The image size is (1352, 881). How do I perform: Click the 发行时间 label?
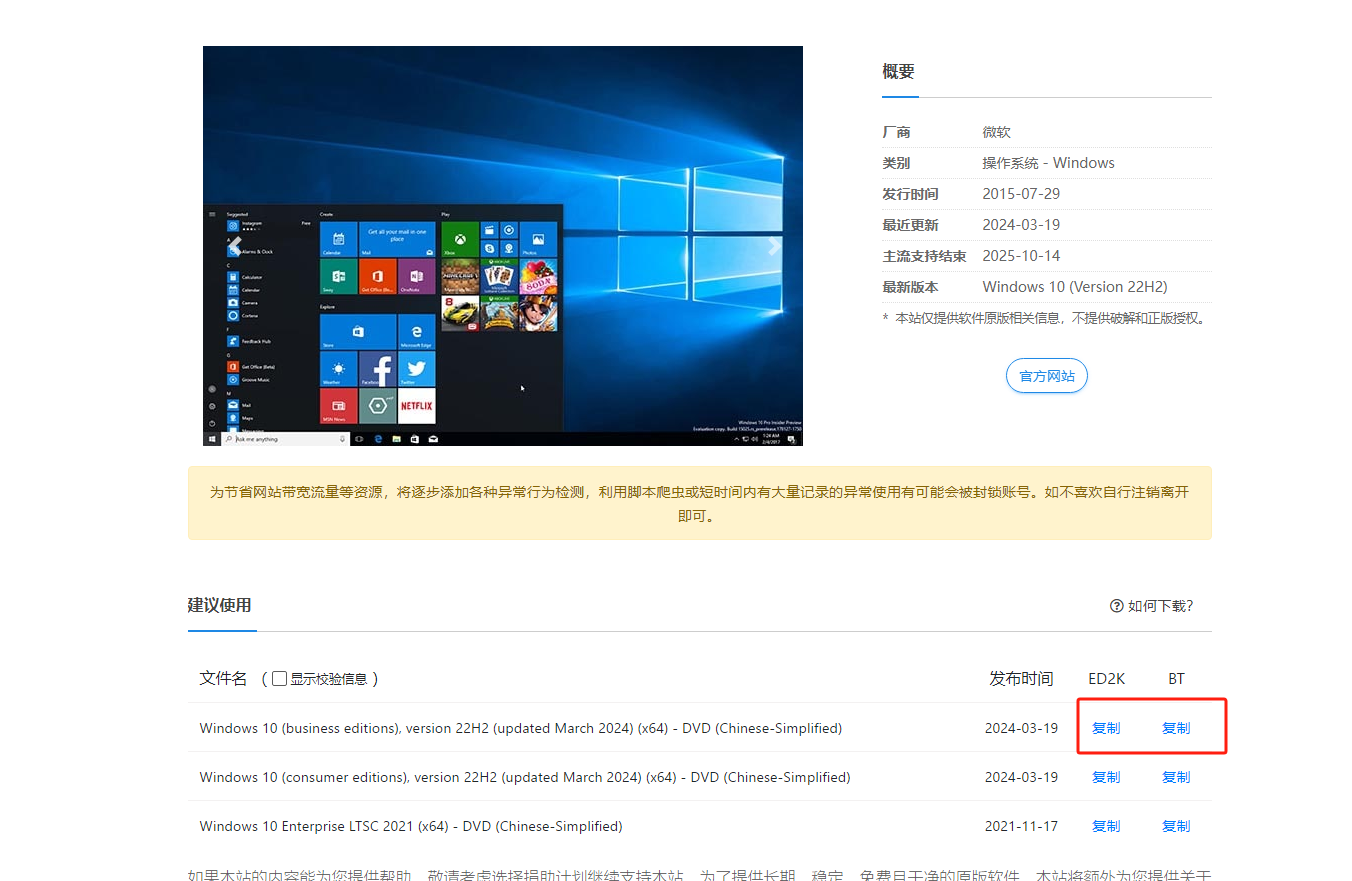[910, 194]
